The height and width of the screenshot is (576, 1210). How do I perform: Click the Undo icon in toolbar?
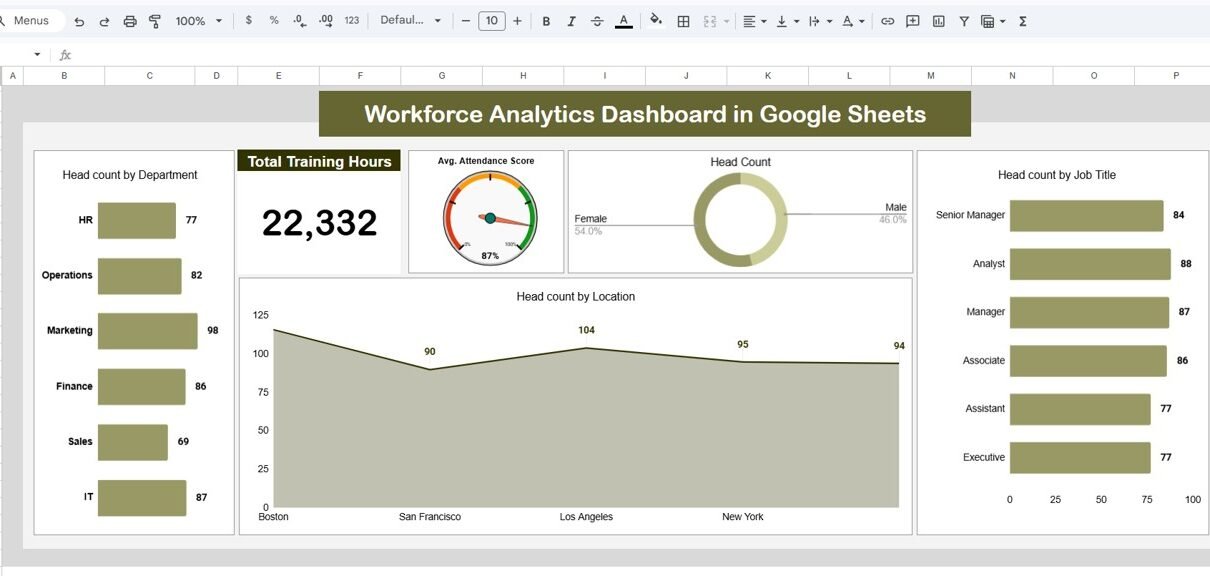pos(79,21)
